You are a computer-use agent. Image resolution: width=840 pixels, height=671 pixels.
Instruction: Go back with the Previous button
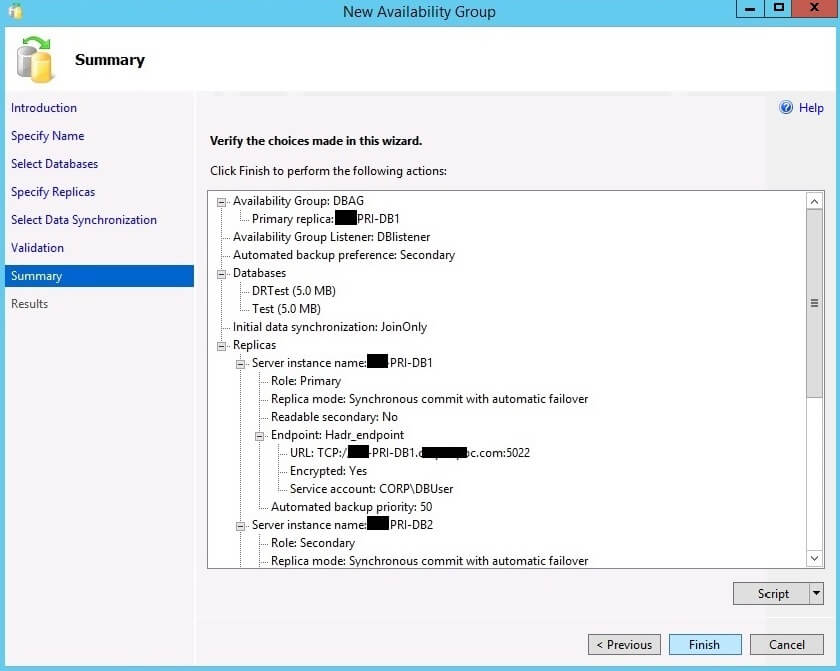[624, 644]
